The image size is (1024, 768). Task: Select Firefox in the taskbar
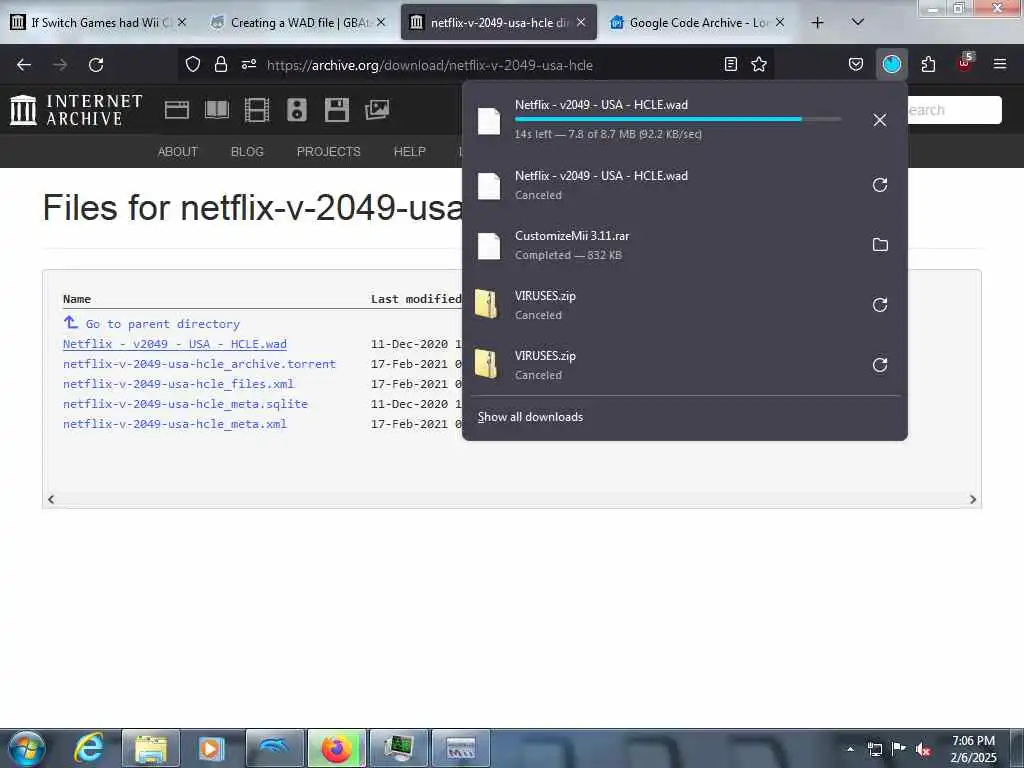click(x=337, y=748)
